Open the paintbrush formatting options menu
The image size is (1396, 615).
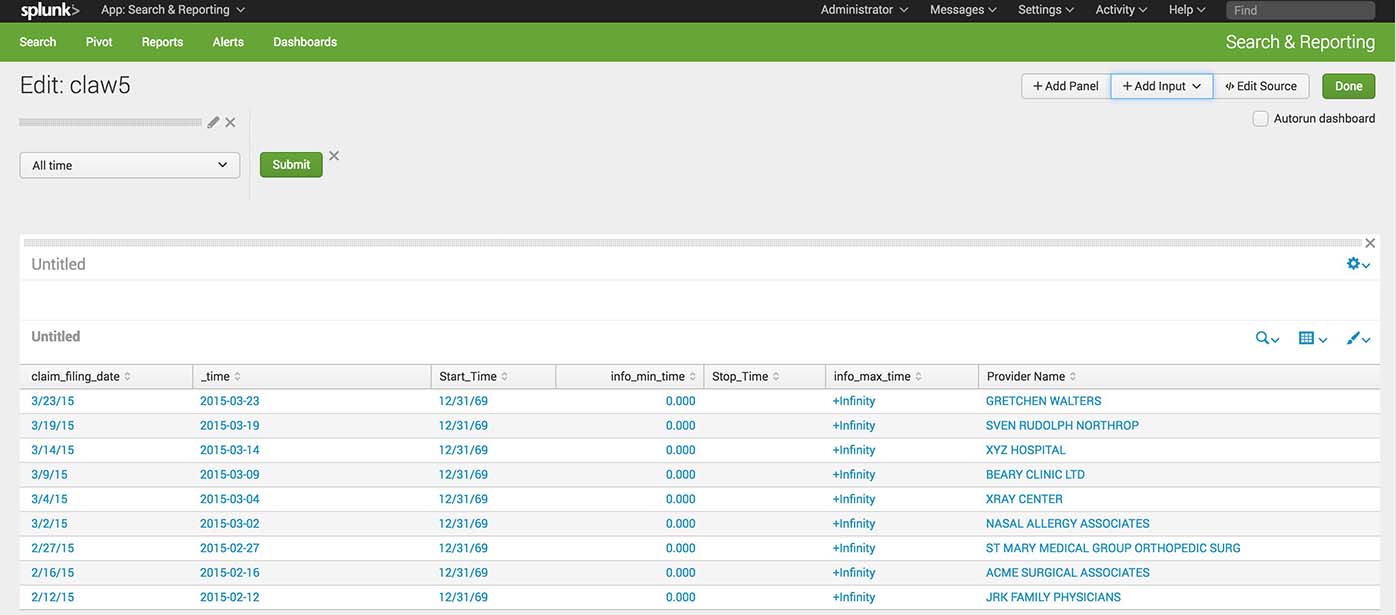pyautogui.click(x=1358, y=338)
